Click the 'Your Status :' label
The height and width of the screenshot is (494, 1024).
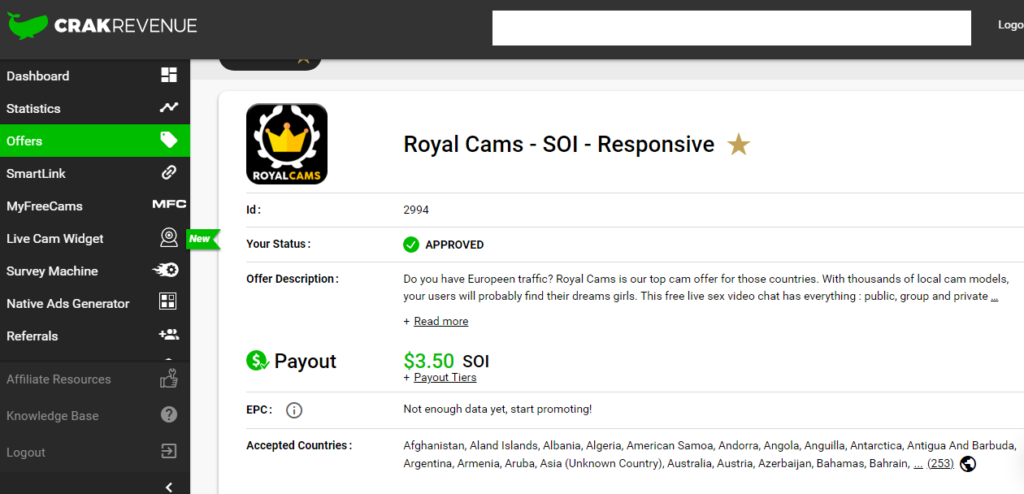click(278, 244)
